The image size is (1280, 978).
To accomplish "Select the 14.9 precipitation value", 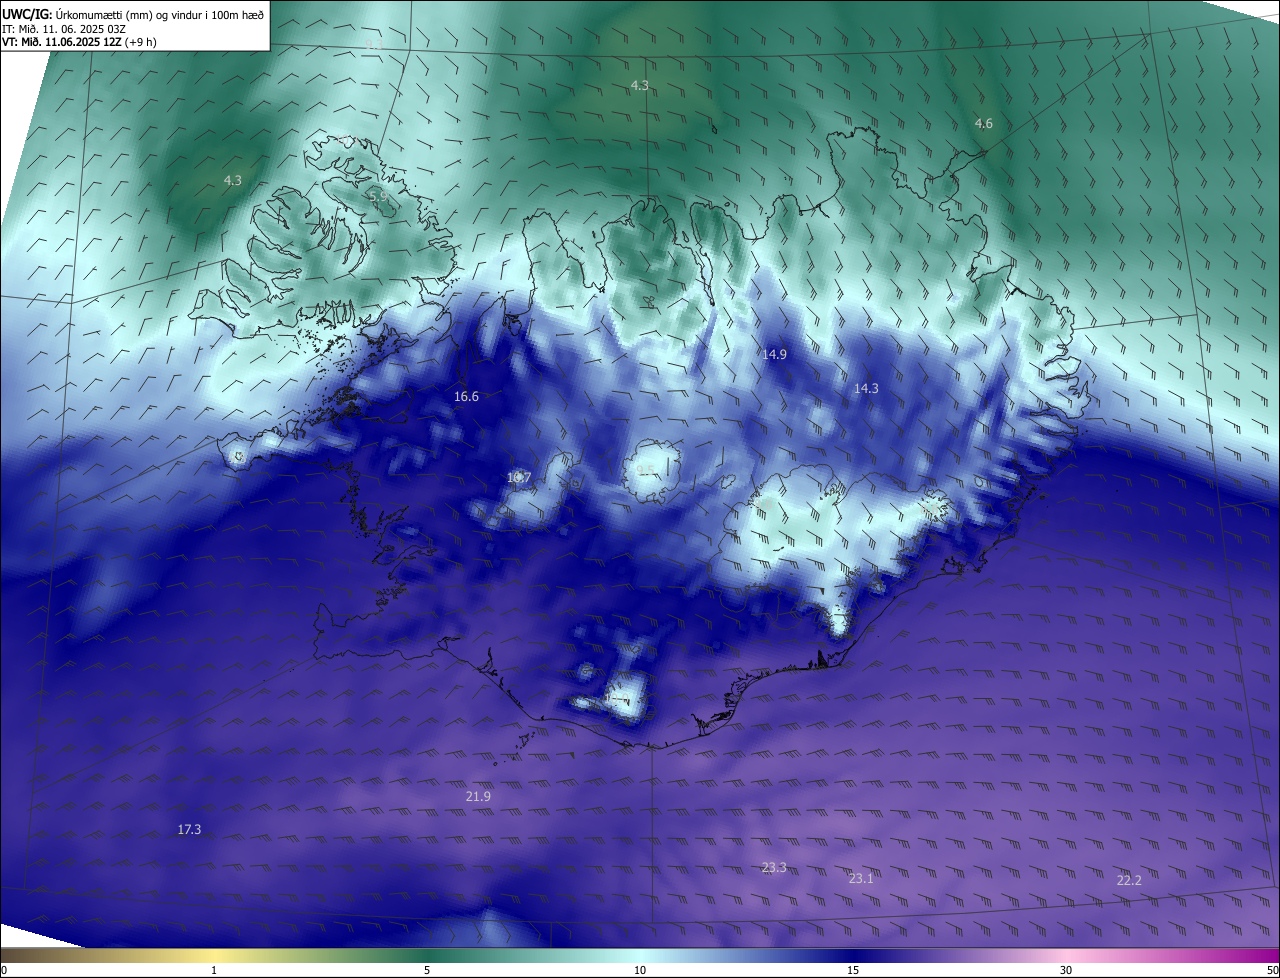I will (x=775, y=354).
